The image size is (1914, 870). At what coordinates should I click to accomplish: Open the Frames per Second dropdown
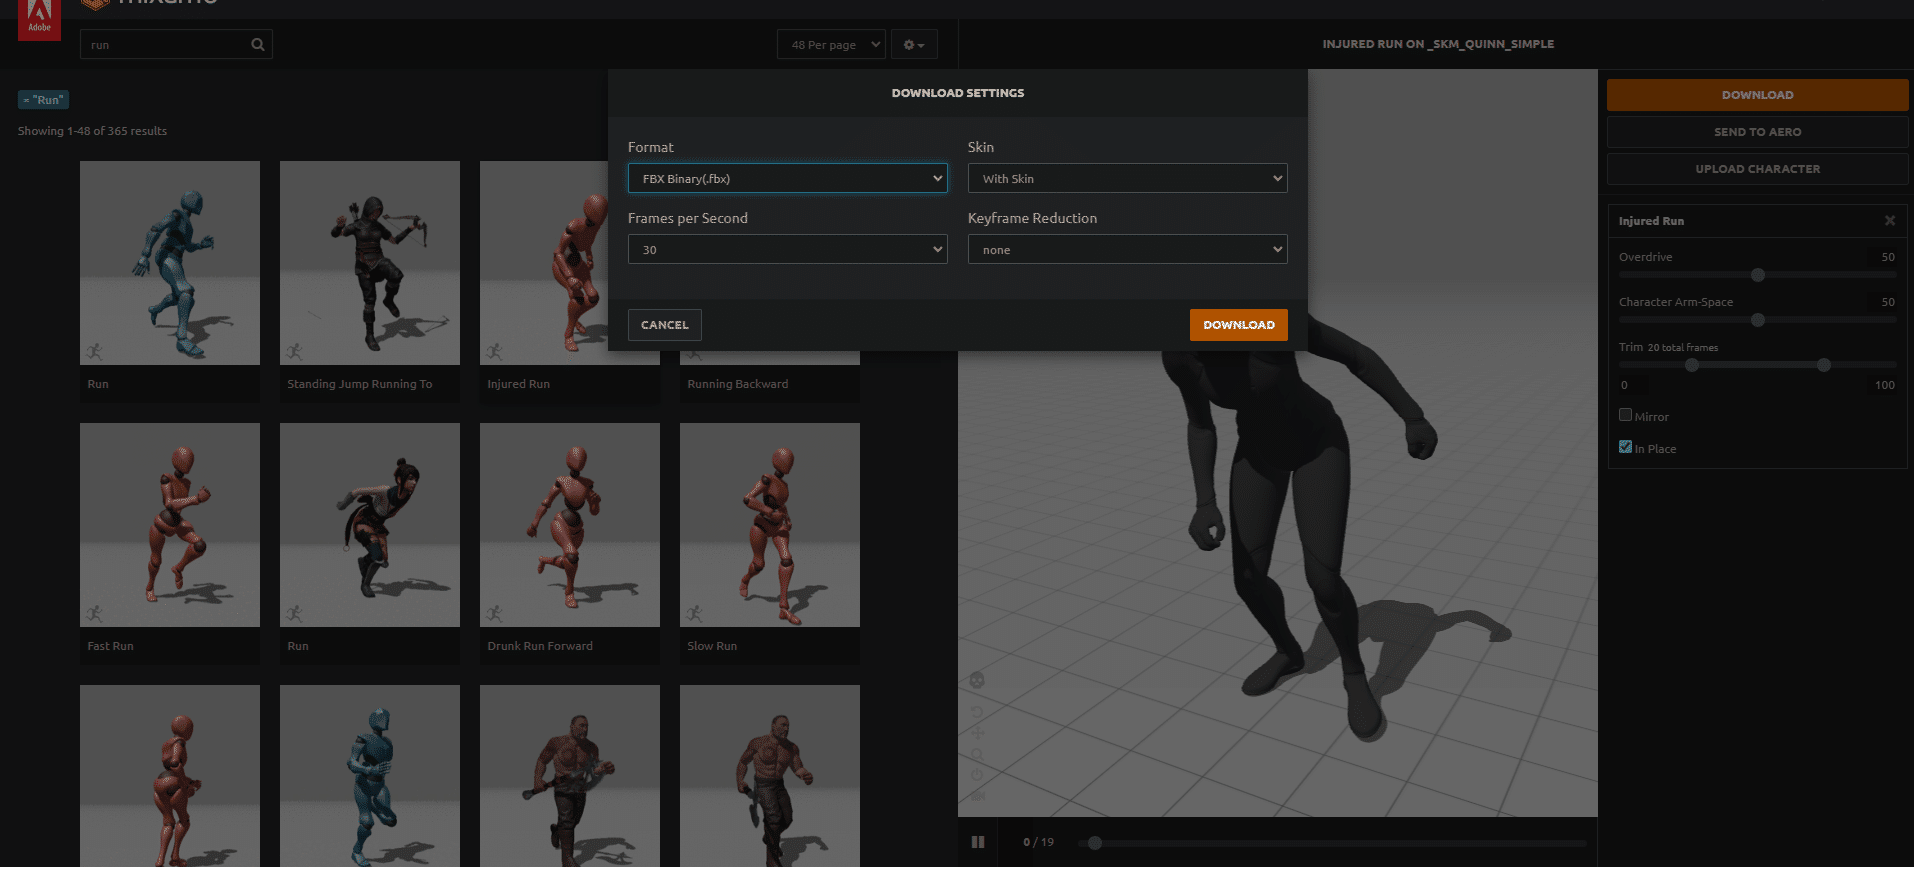tap(787, 249)
